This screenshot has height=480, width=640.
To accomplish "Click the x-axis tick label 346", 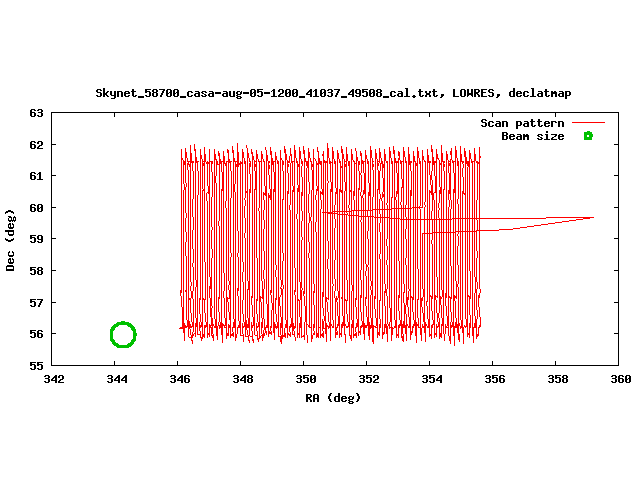I will [x=180, y=380].
